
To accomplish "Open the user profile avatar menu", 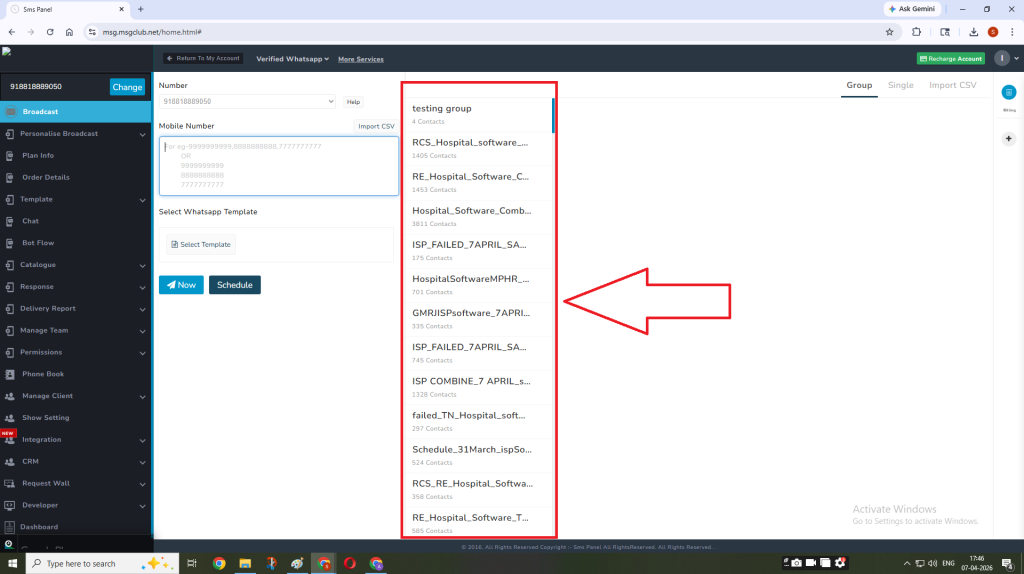I will click(x=1002, y=58).
